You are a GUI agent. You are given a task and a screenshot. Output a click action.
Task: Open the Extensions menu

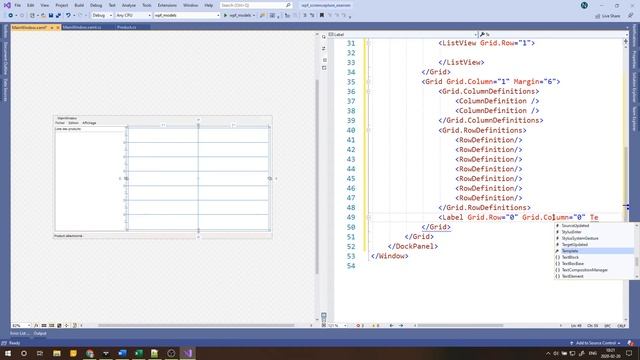[167, 5]
